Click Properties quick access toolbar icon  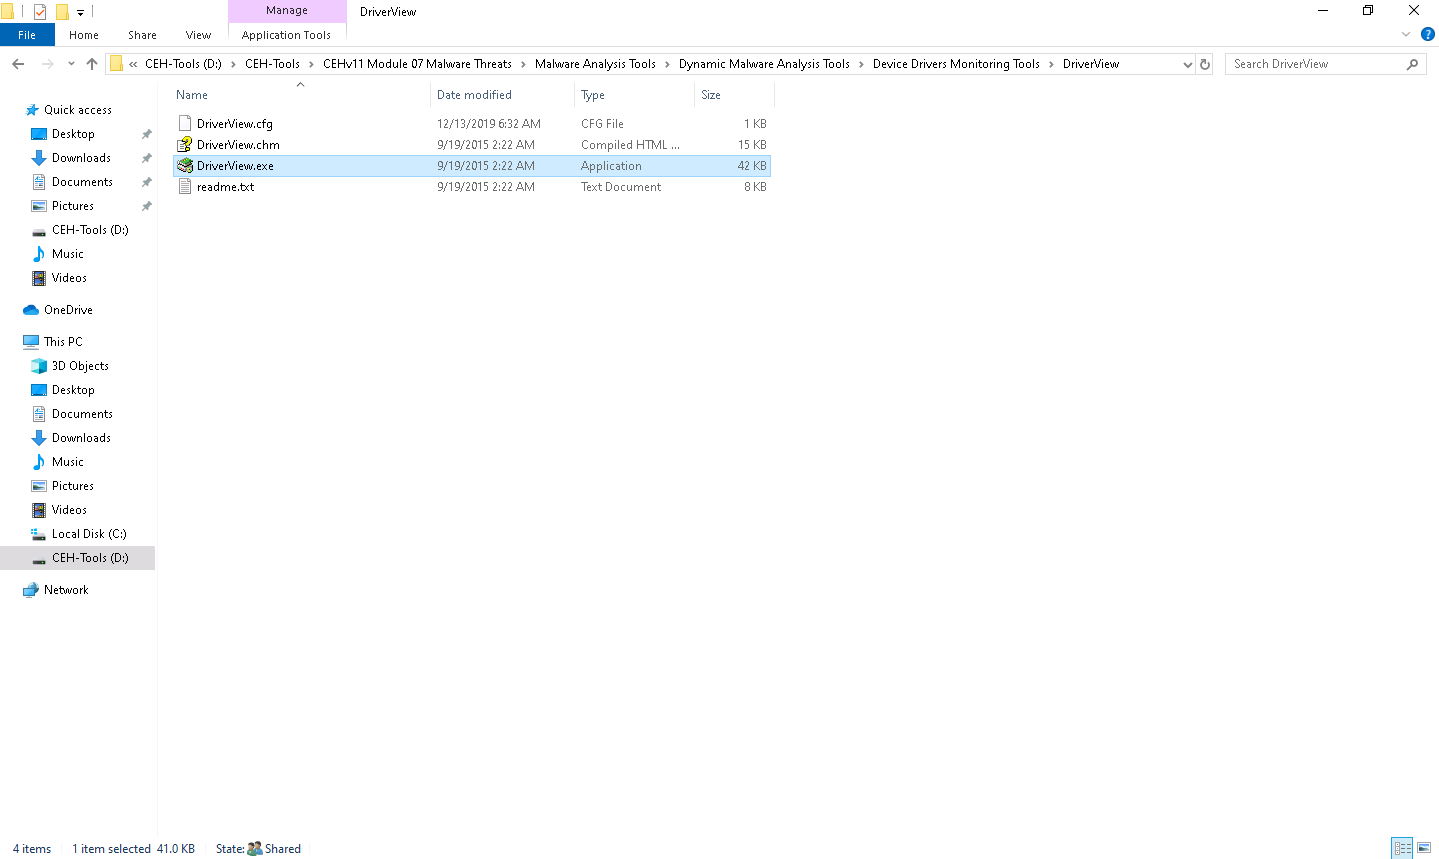coord(39,12)
